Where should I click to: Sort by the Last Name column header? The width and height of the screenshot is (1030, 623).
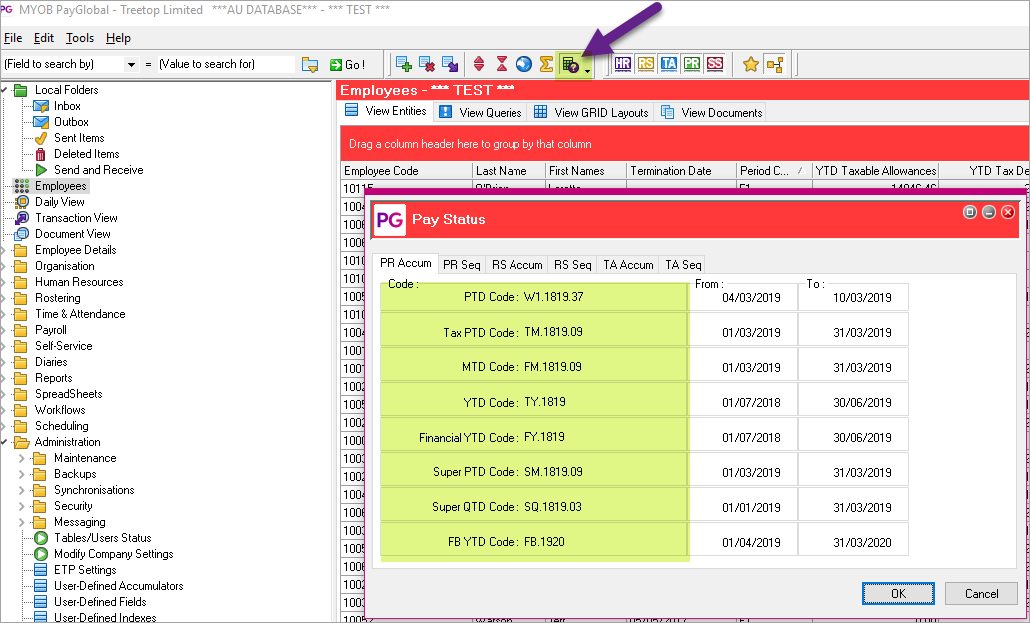click(509, 171)
